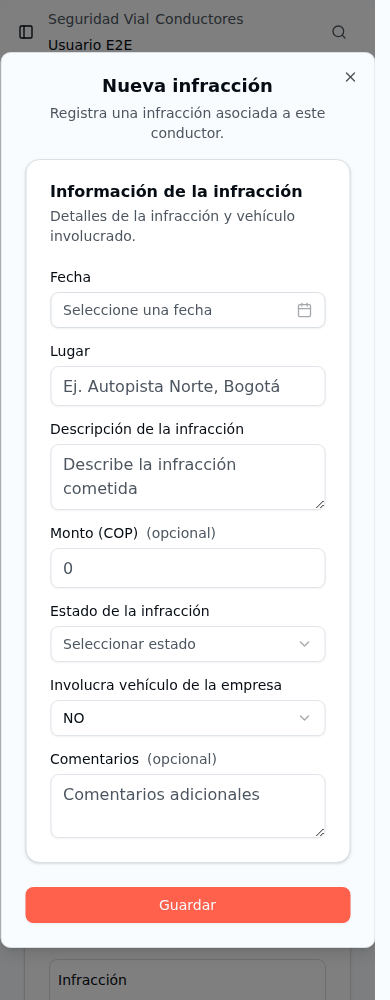Save the infraction with Guardar

pyautogui.click(x=188, y=905)
